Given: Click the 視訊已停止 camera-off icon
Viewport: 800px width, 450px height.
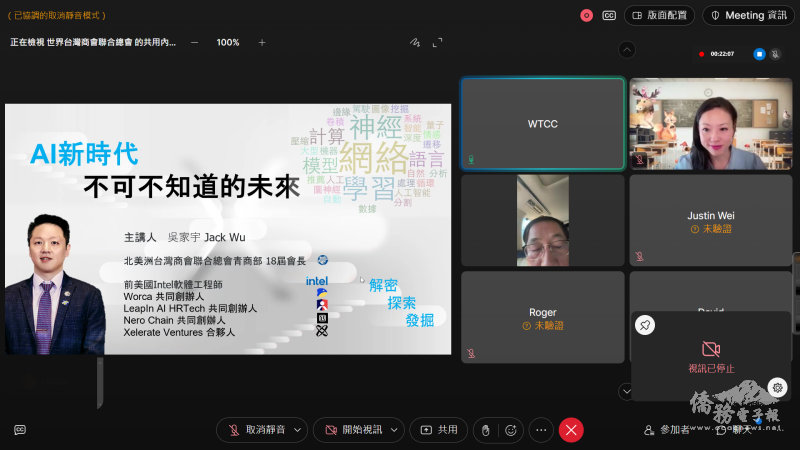Looking at the screenshot, I should (x=711, y=349).
